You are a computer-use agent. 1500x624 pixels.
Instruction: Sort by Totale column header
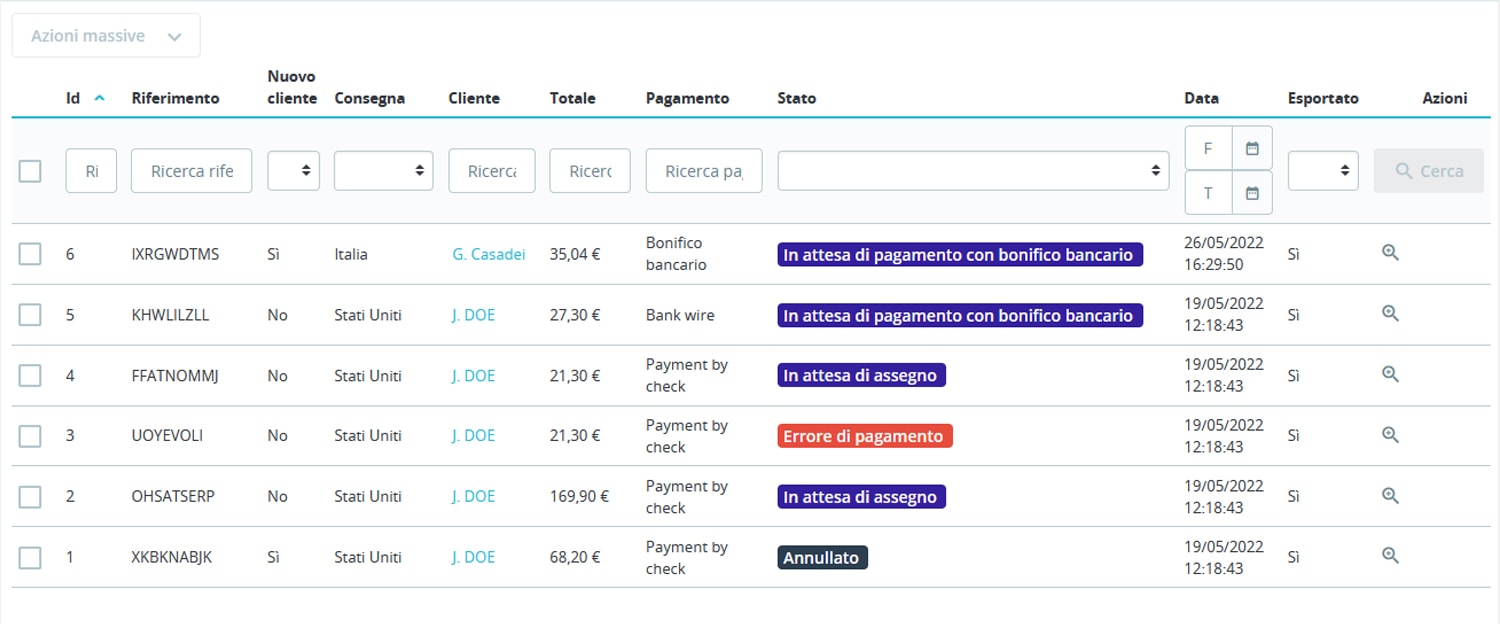(572, 98)
